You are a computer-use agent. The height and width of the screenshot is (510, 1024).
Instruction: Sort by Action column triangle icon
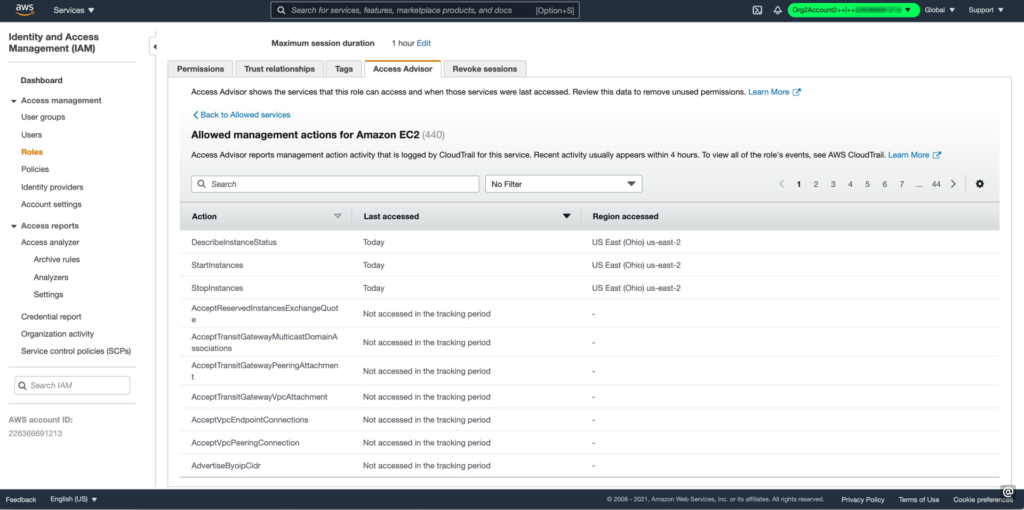tap(338, 216)
